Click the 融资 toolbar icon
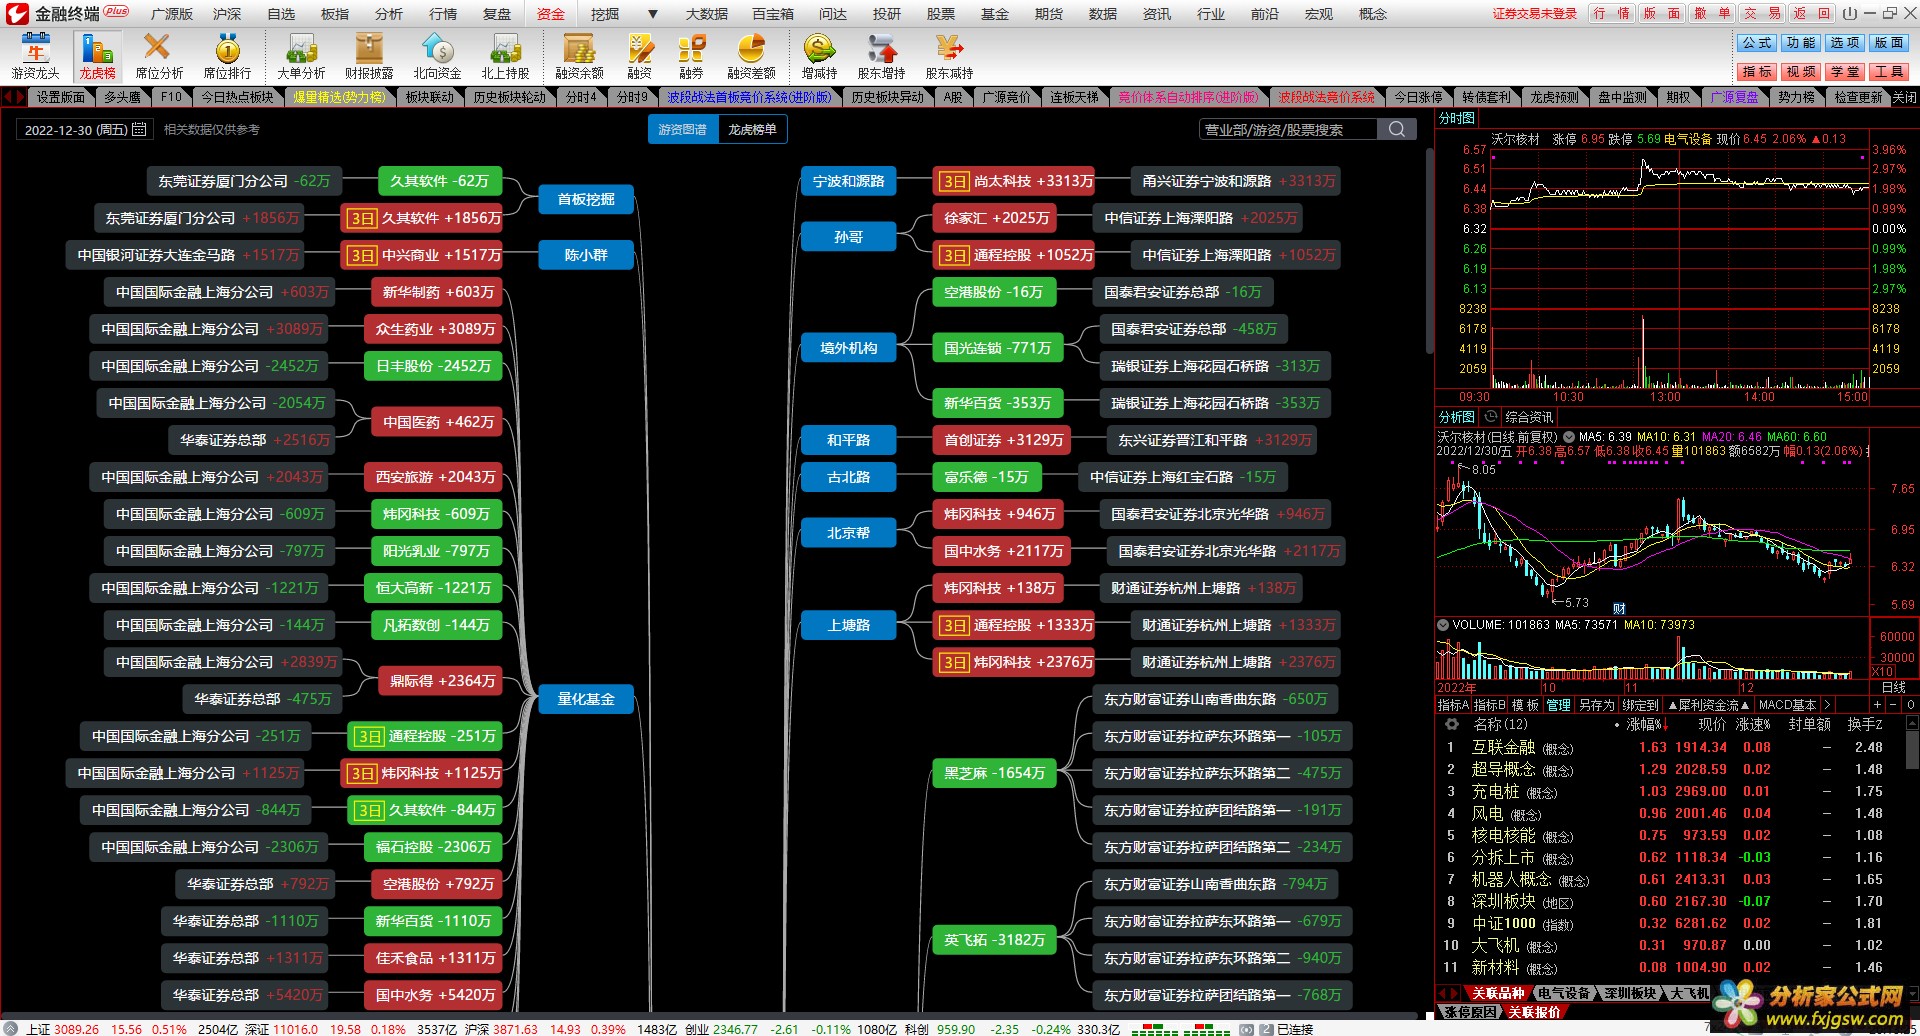Screen dimensions: 1920x1036 (640, 56)
